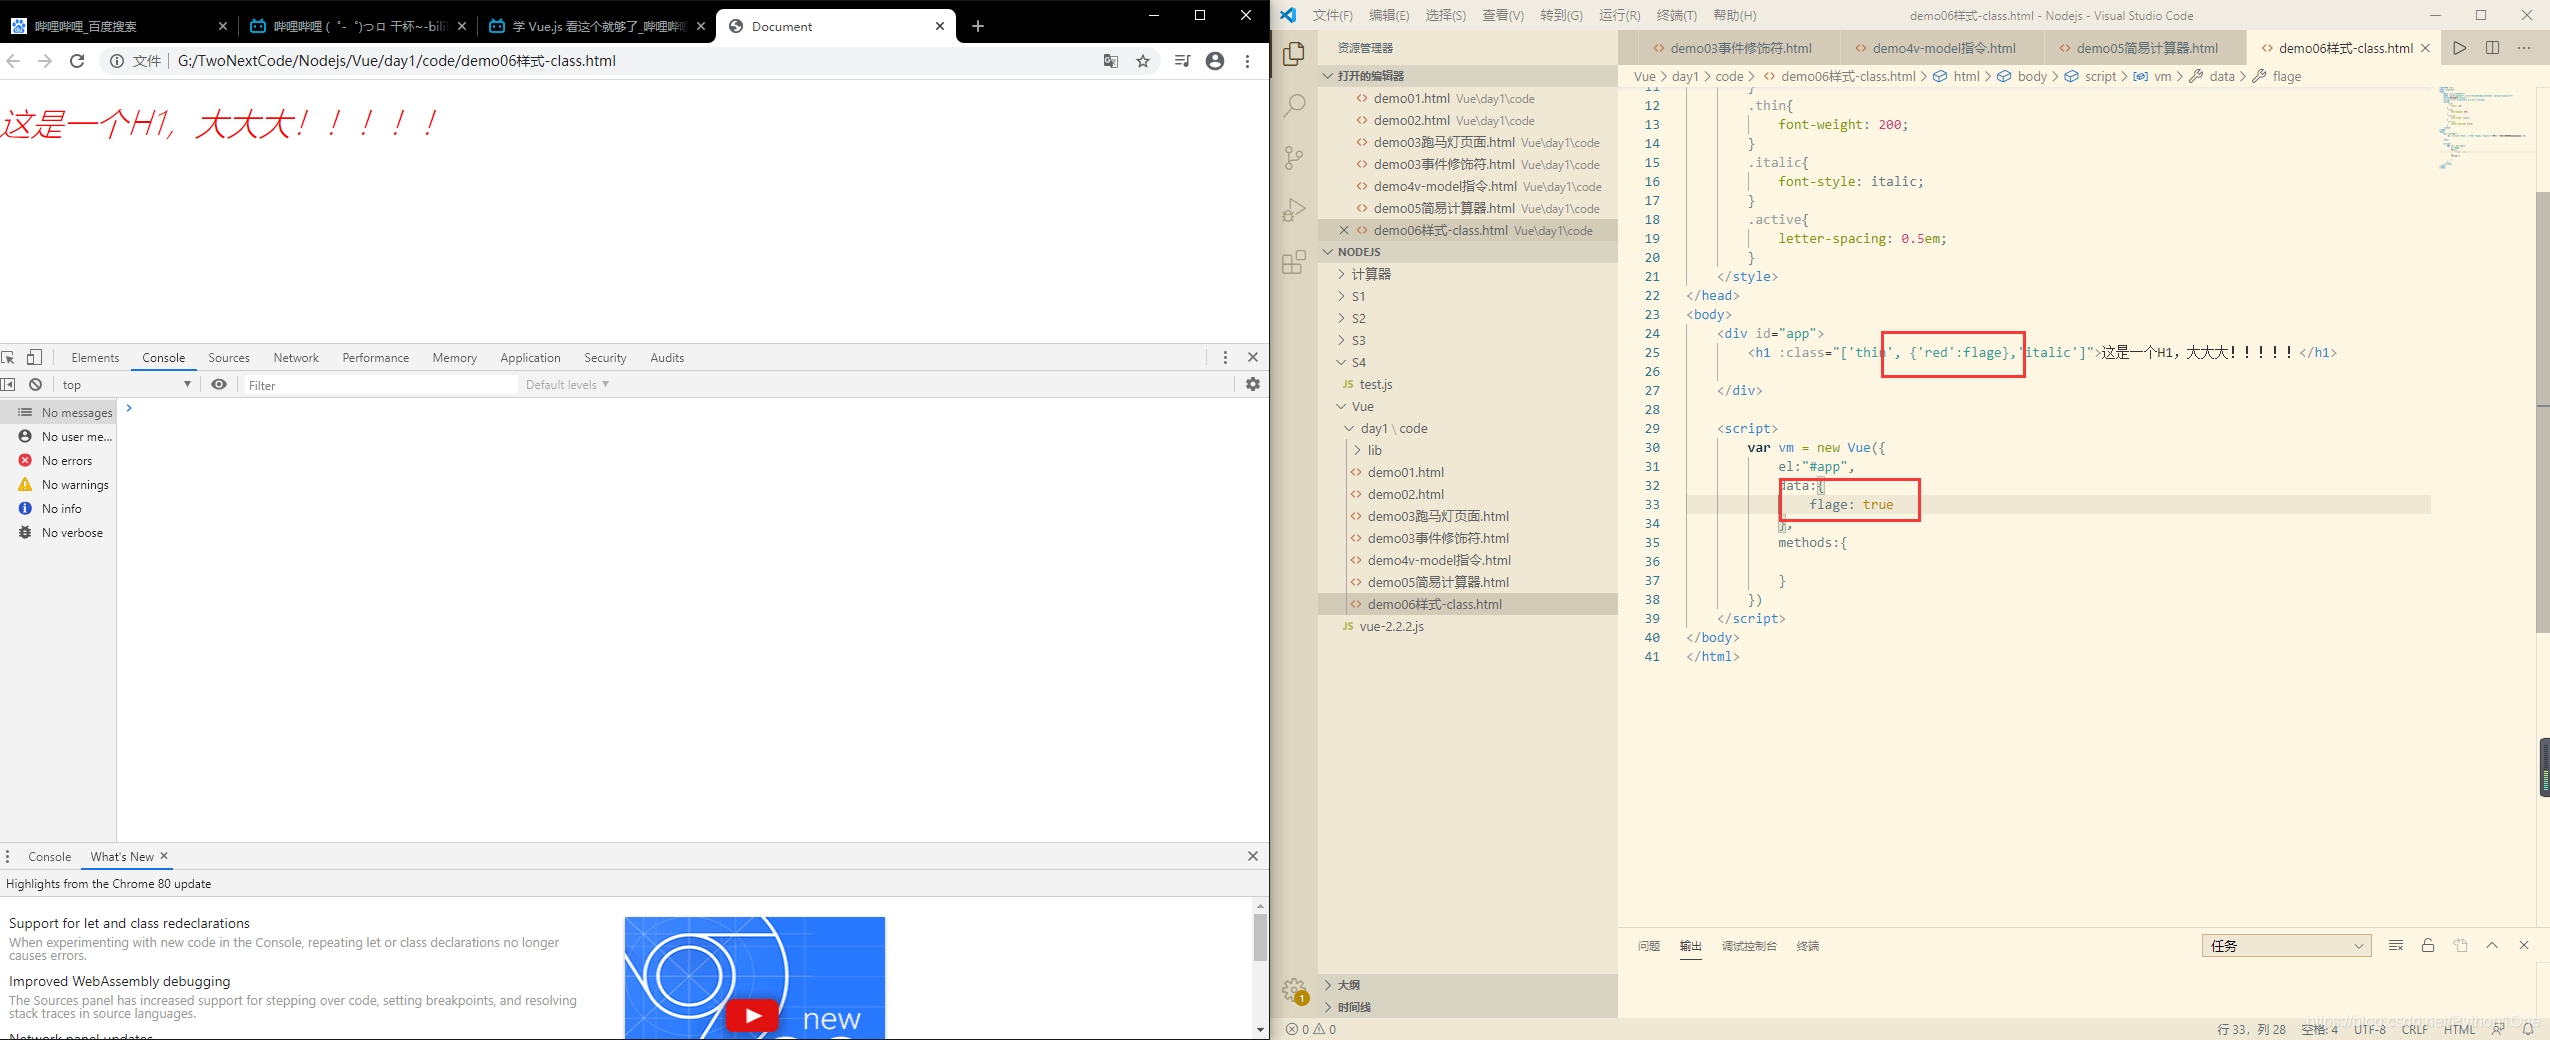Toggle DevTools device toolbar icon
2550x1040 pixels.
pos(35,358)
